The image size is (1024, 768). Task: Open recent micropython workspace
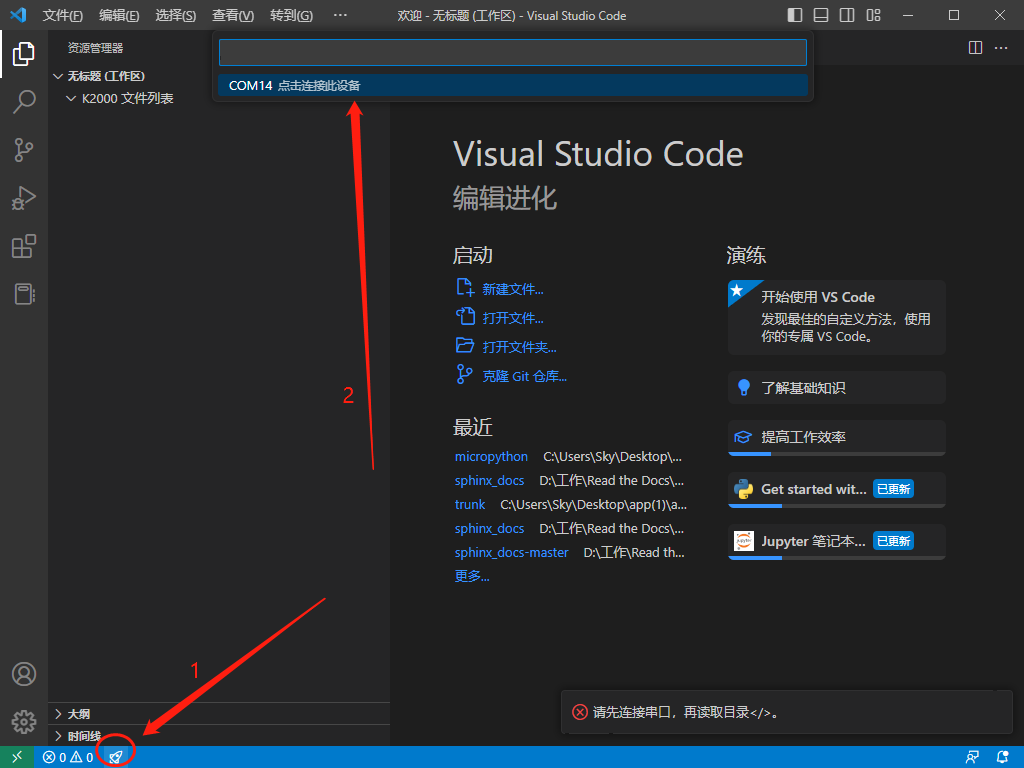point(491,456)
